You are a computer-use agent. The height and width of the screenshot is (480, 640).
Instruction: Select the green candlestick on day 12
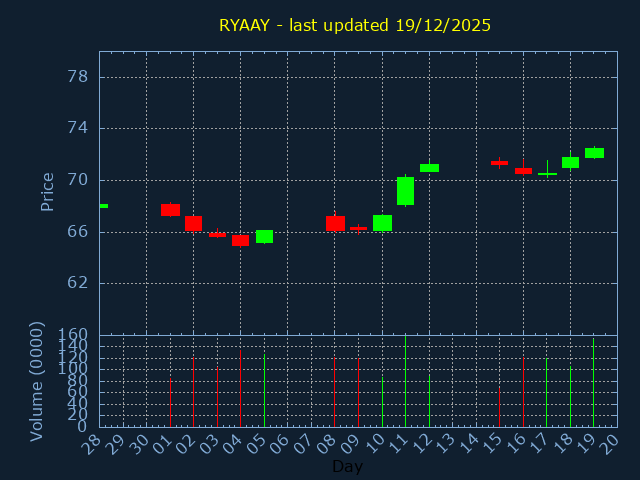coord(429,168)
